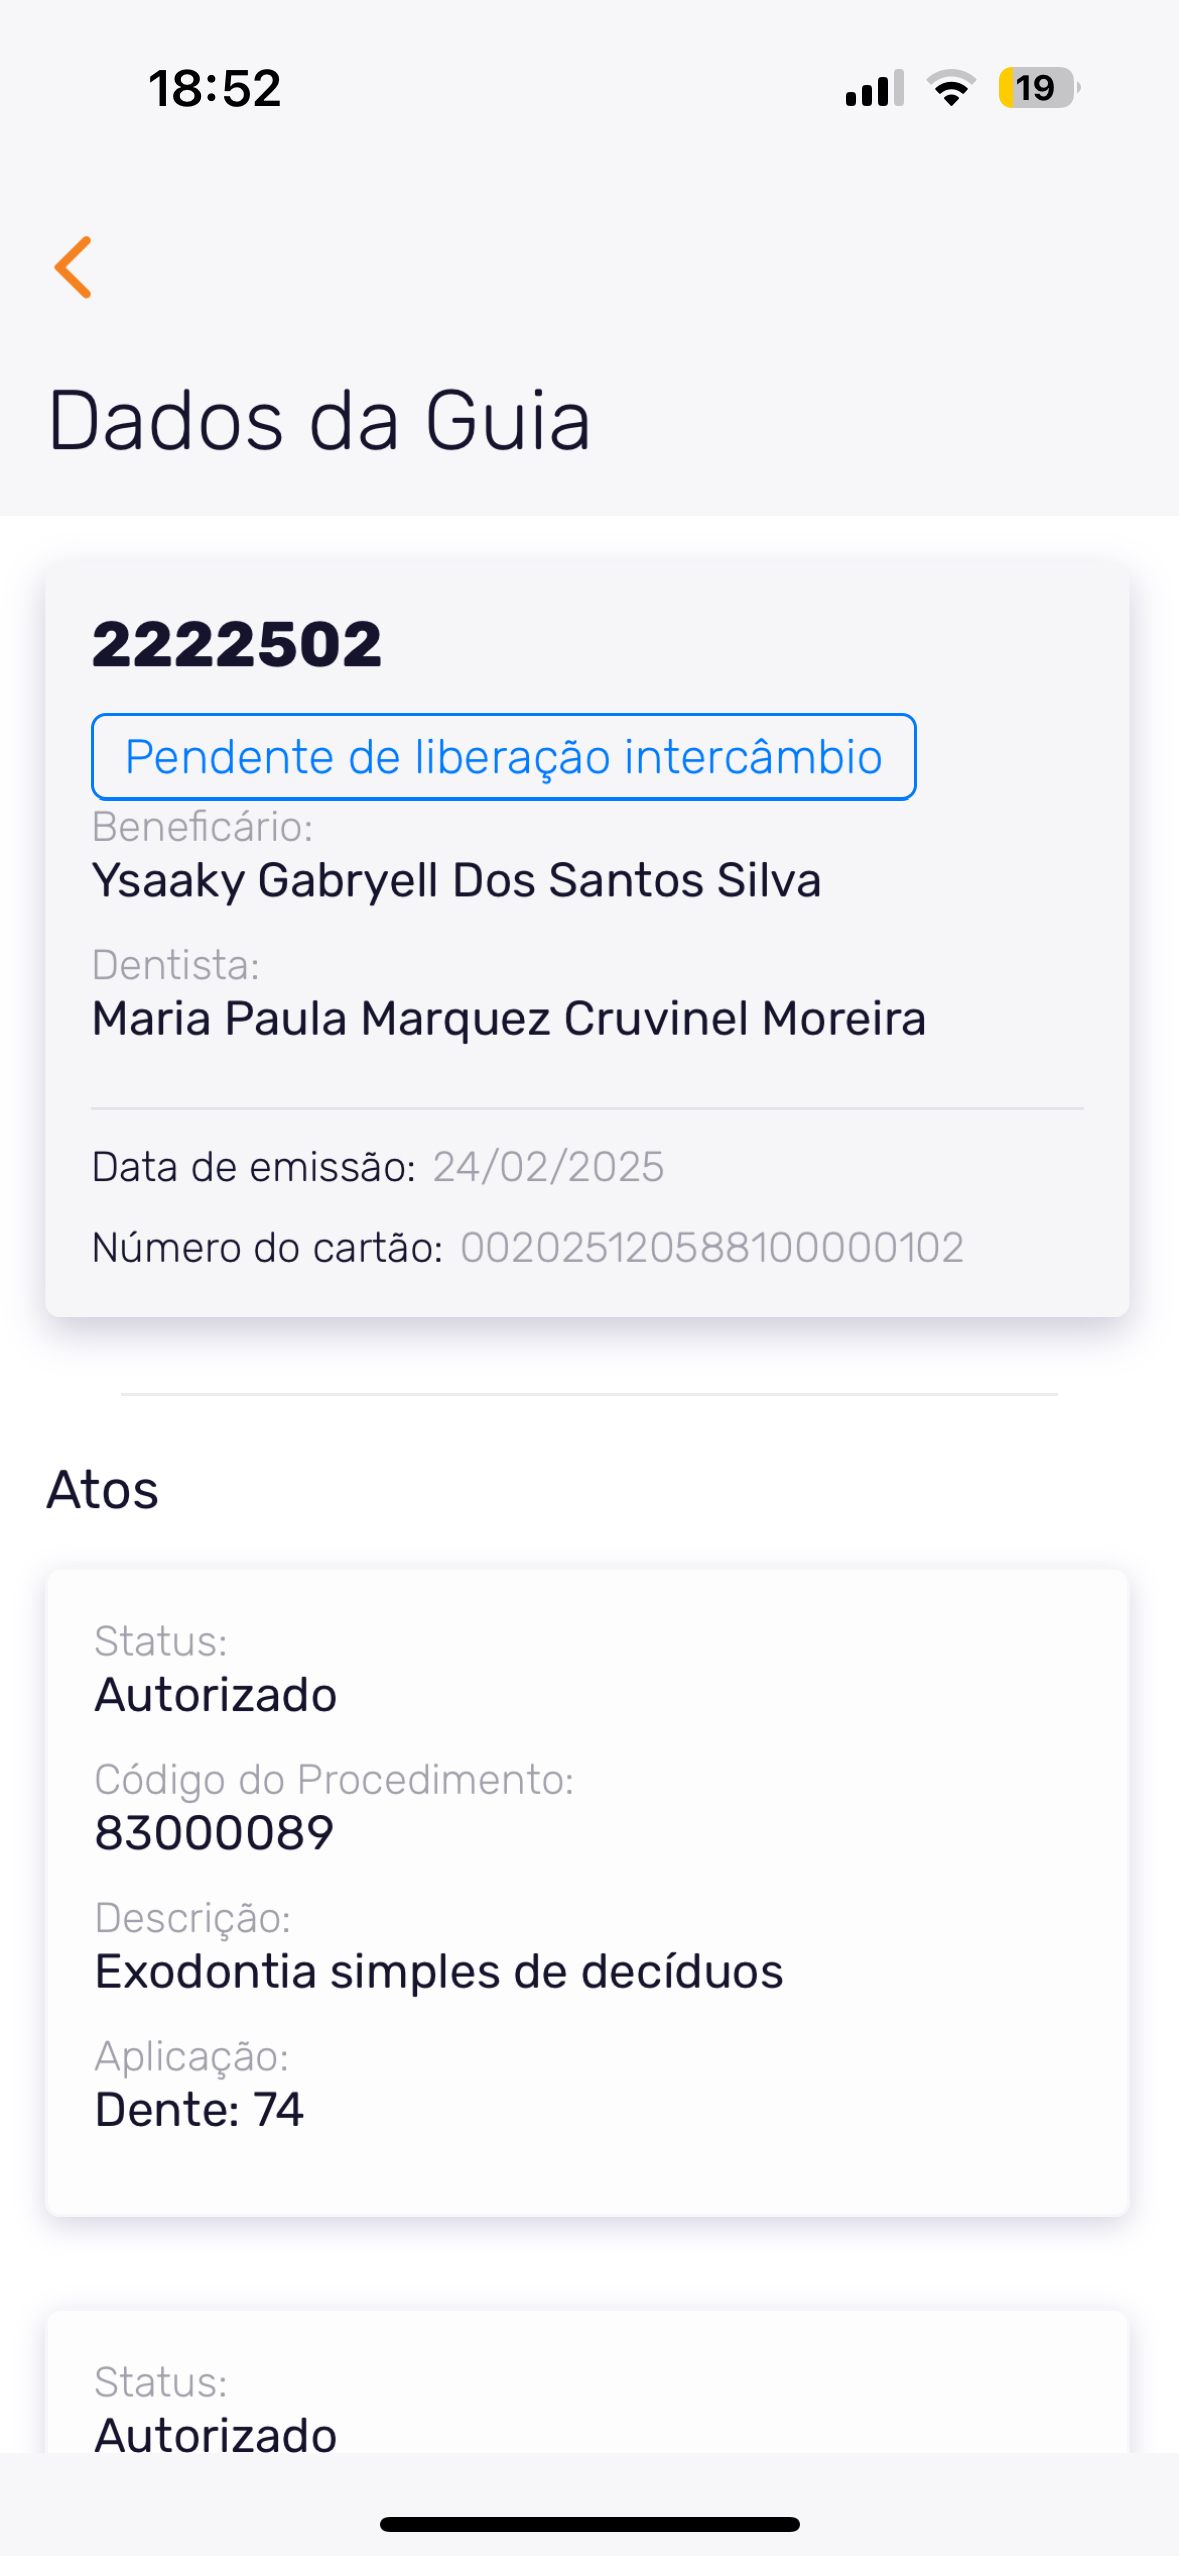Tap the Pendente de liberação intercâmbio badge
This screenshot has width=1179, height=2556.
click(503, 757)
